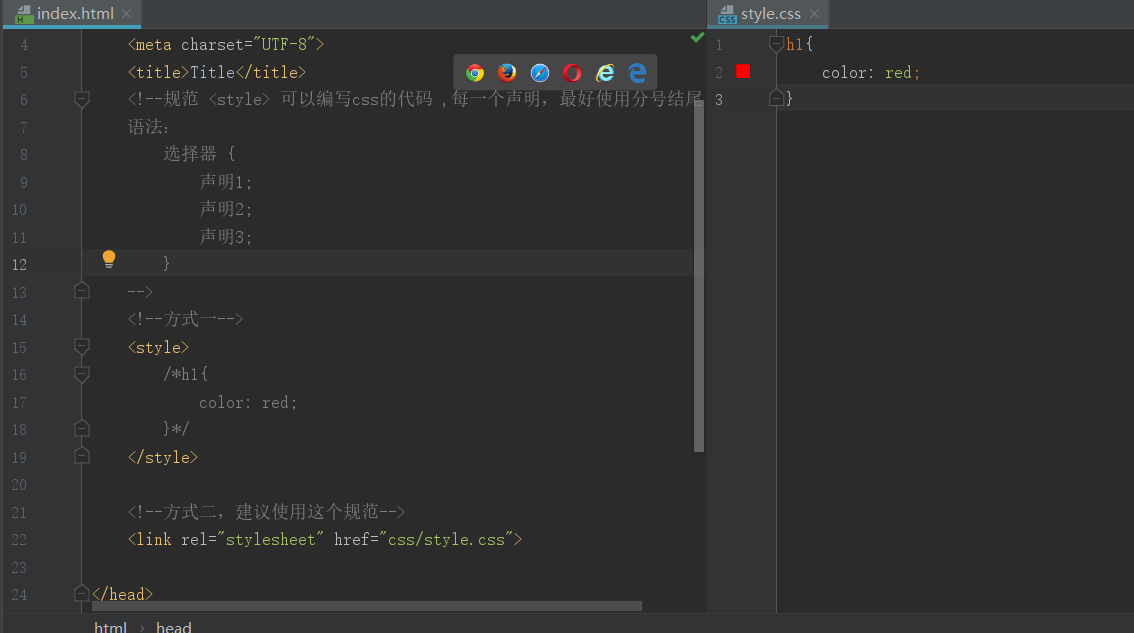Click the green inspection checkmark icon
This screenshot has width=1134, height=633.
coord(697,37)
